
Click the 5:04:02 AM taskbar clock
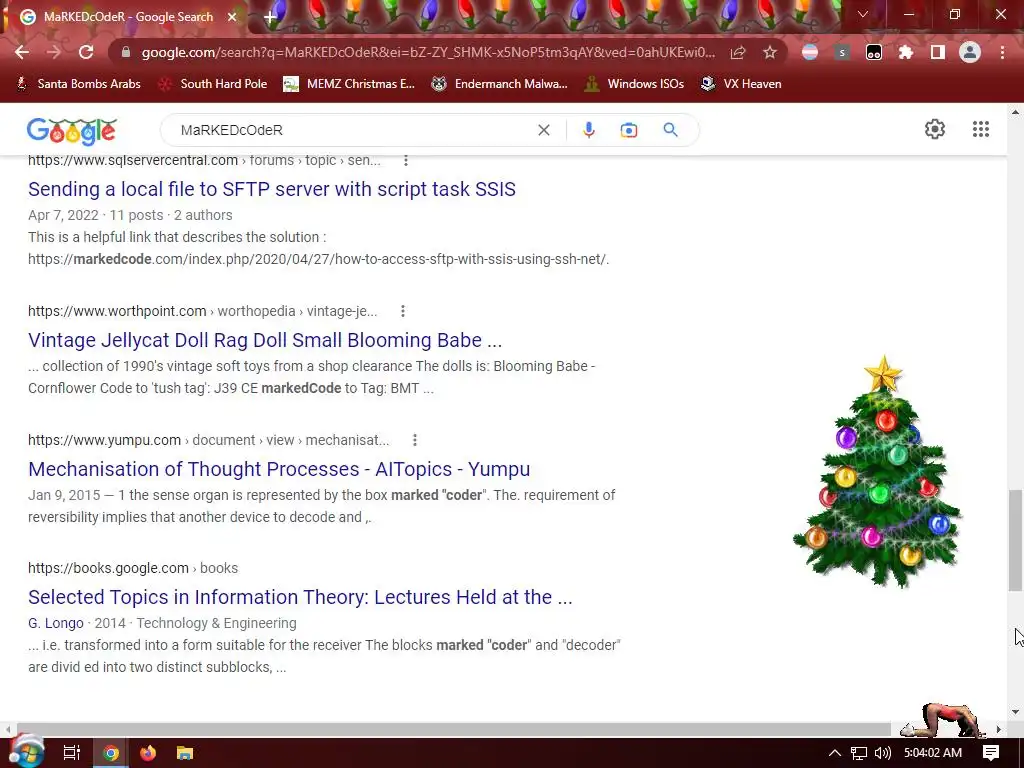click(933, 753)
